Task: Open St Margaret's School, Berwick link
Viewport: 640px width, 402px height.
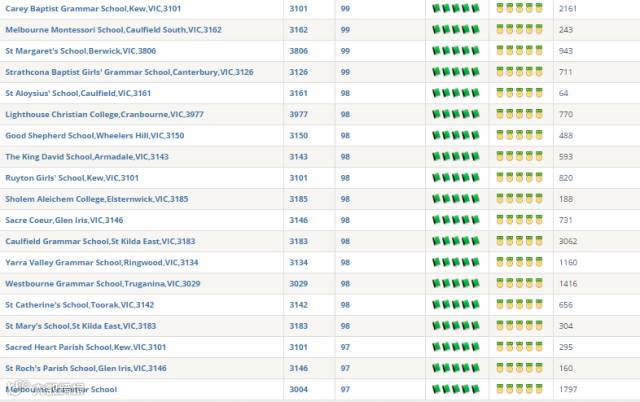Action: pos(81,51)
